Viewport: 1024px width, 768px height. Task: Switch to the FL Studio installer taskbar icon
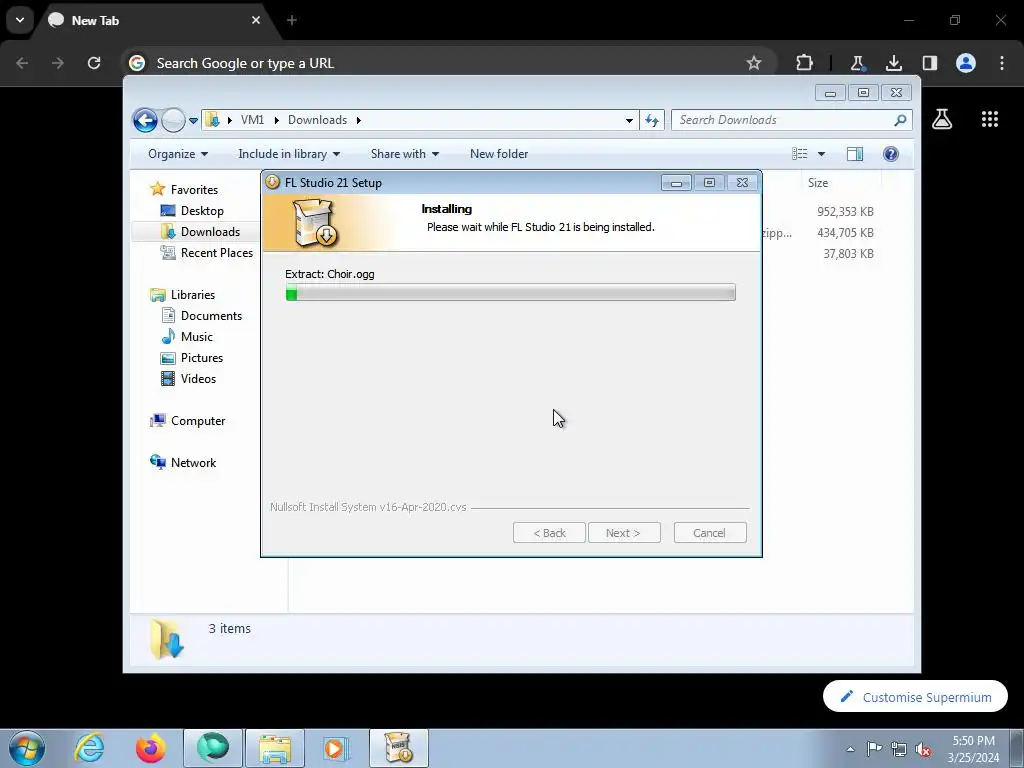(399, 748)
